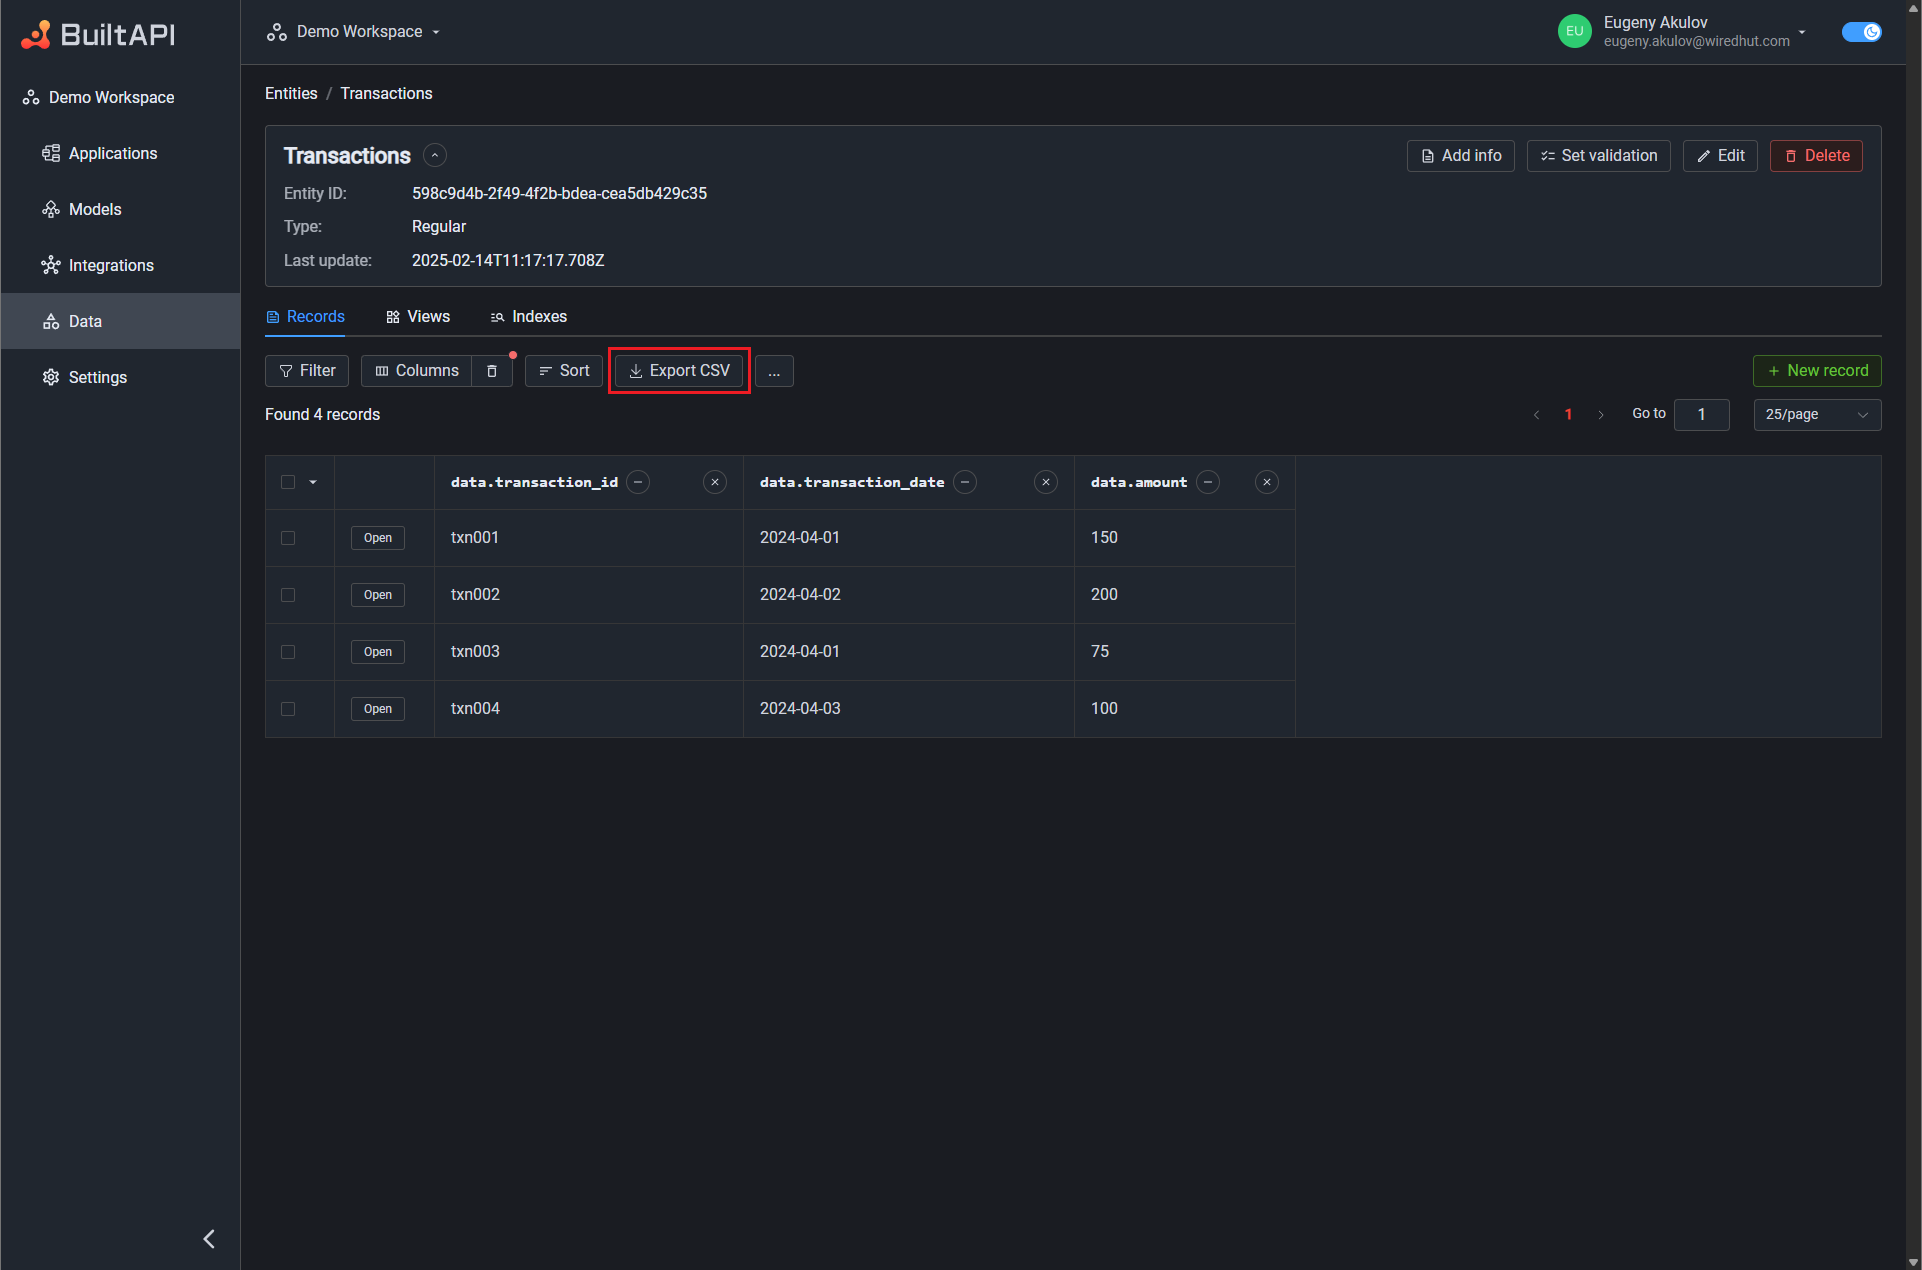This screenshot has height=1270, width=1922.
Task: Open the Filter panel
Action: 306,370
